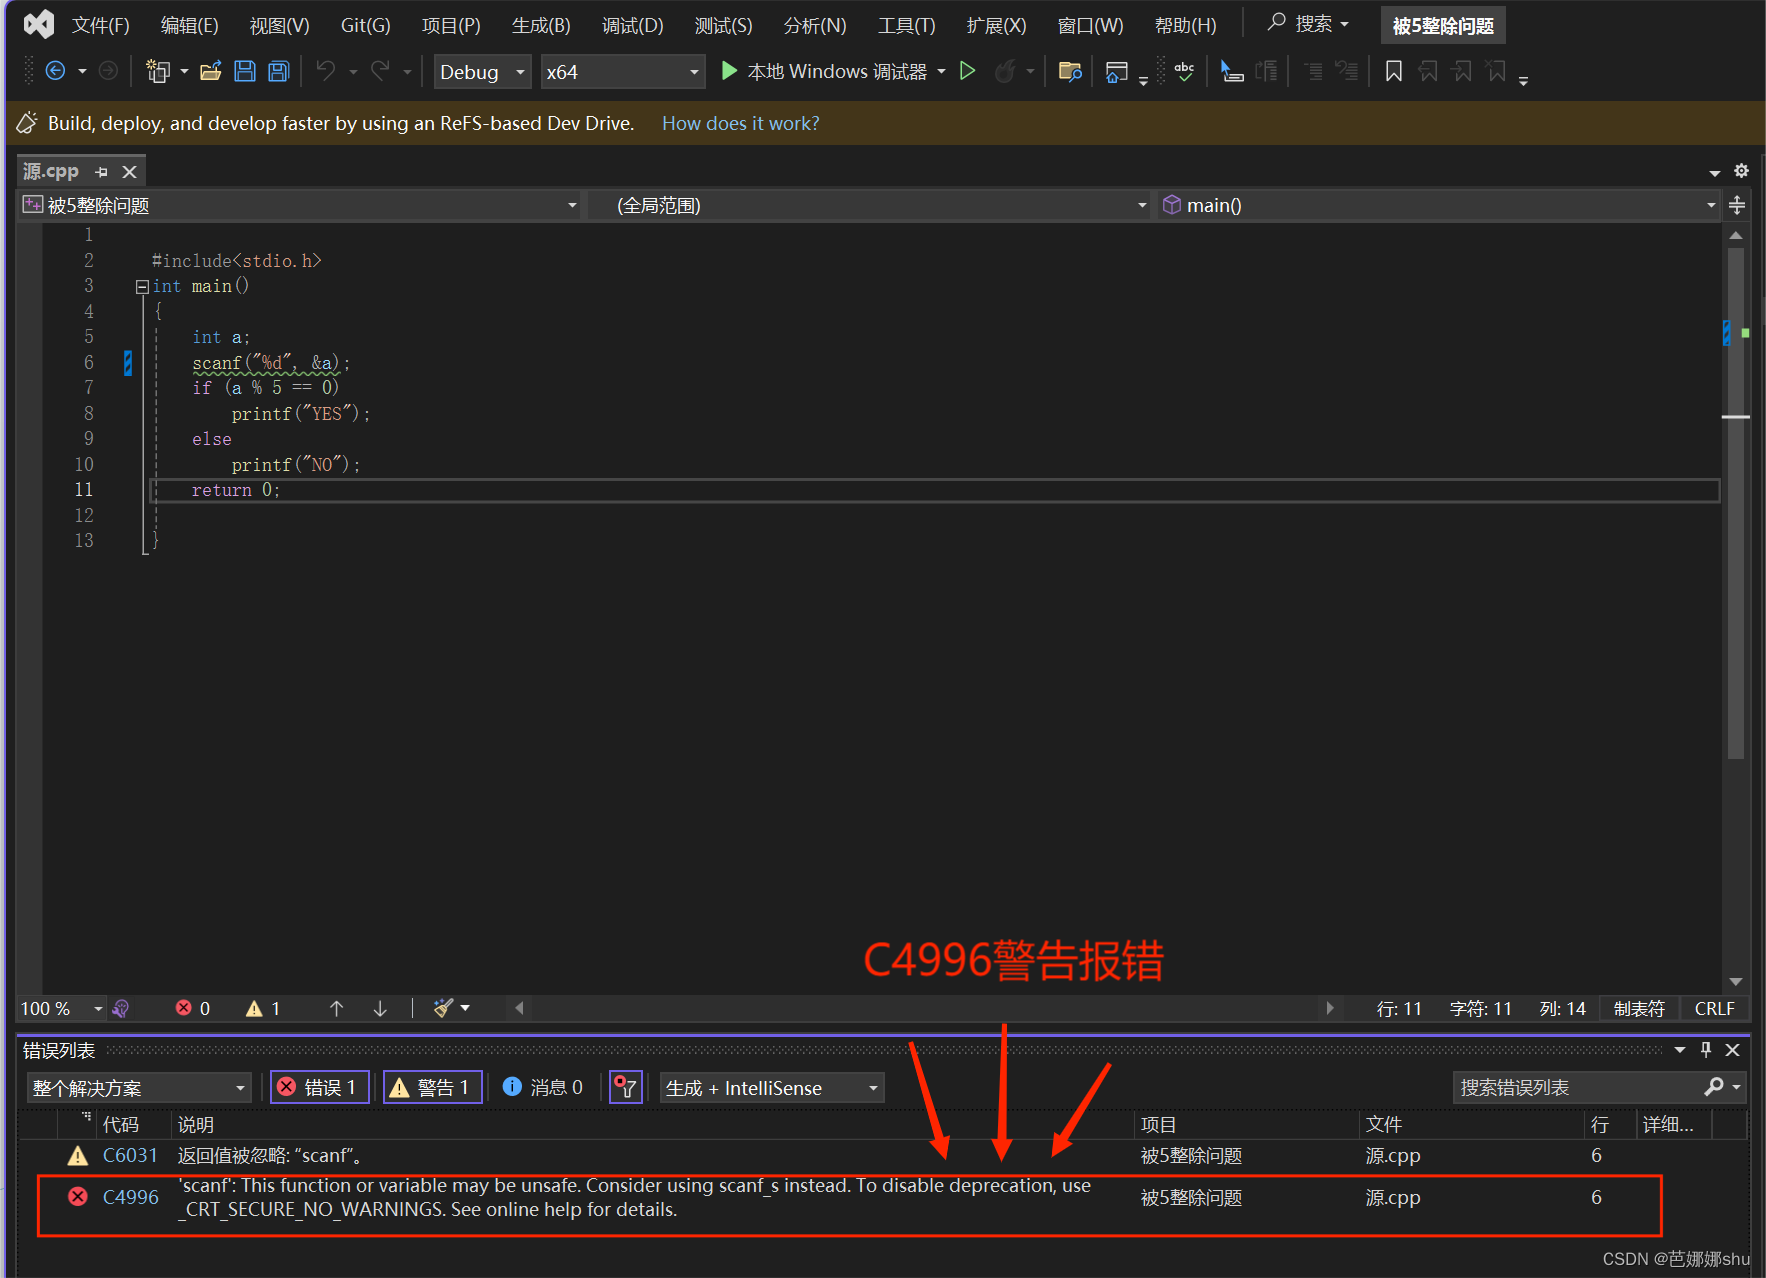
Task: Toggle a bookmark on the current line
Action: point(1393,71)
